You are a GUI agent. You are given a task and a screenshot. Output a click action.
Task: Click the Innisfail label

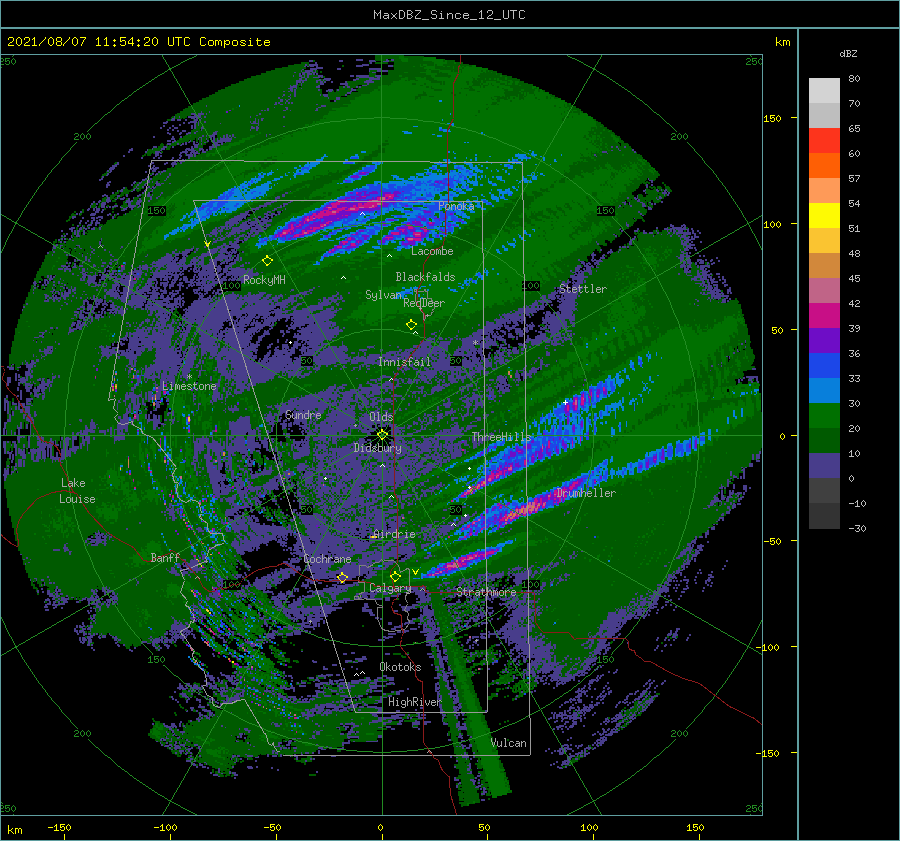404,362
